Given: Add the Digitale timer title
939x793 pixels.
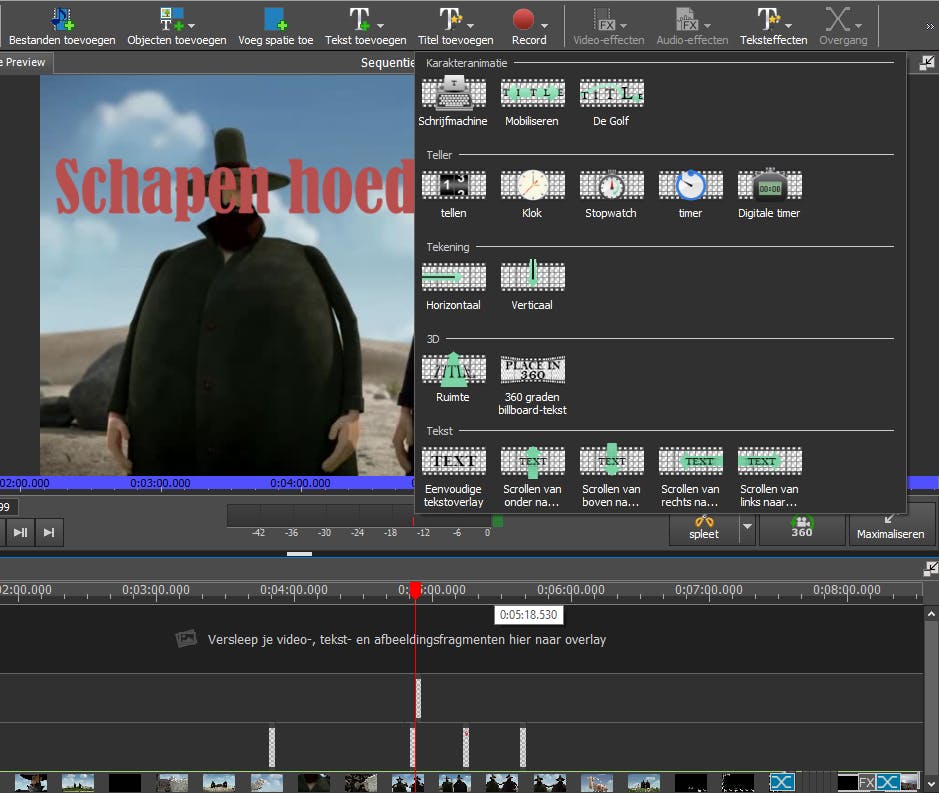Looking at the screenshot, I should click(x=769, y=194).
